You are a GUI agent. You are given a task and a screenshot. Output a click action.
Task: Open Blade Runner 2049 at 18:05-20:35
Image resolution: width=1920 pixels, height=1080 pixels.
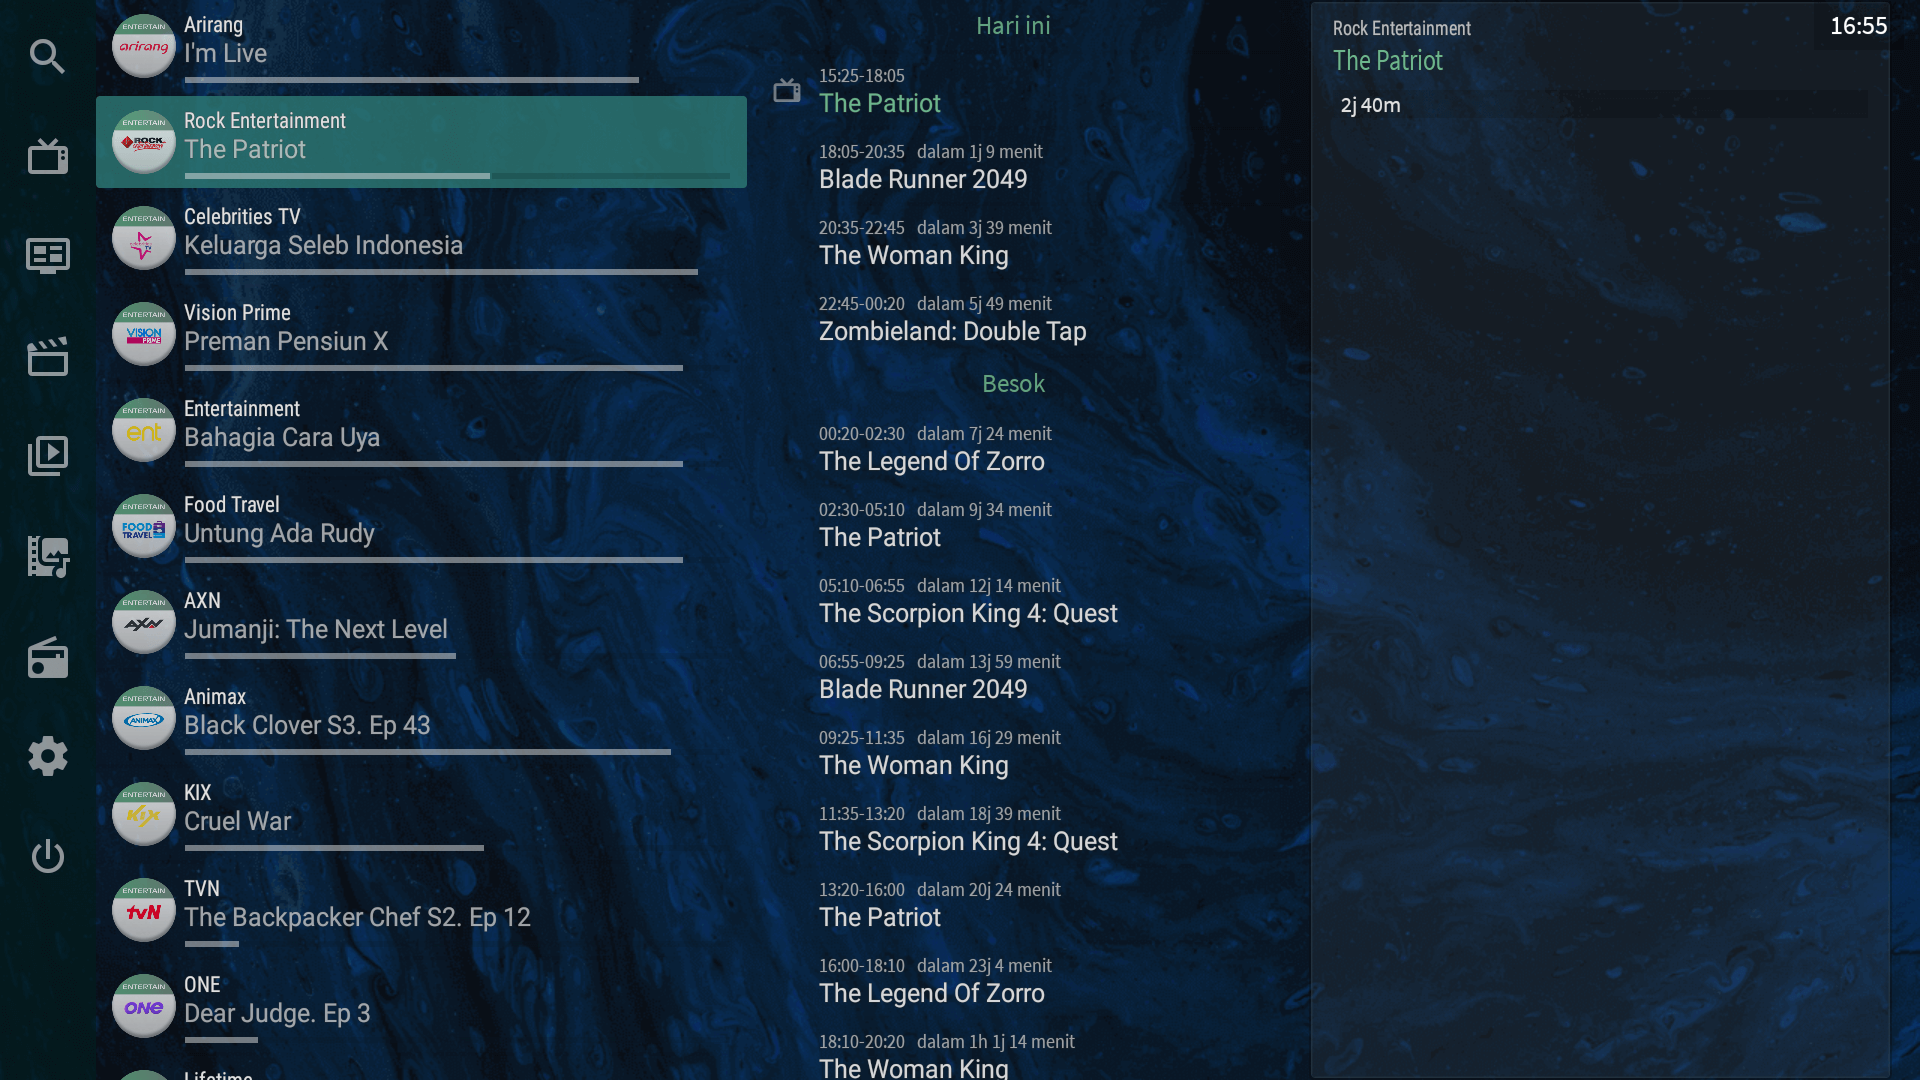[1013, 166]
